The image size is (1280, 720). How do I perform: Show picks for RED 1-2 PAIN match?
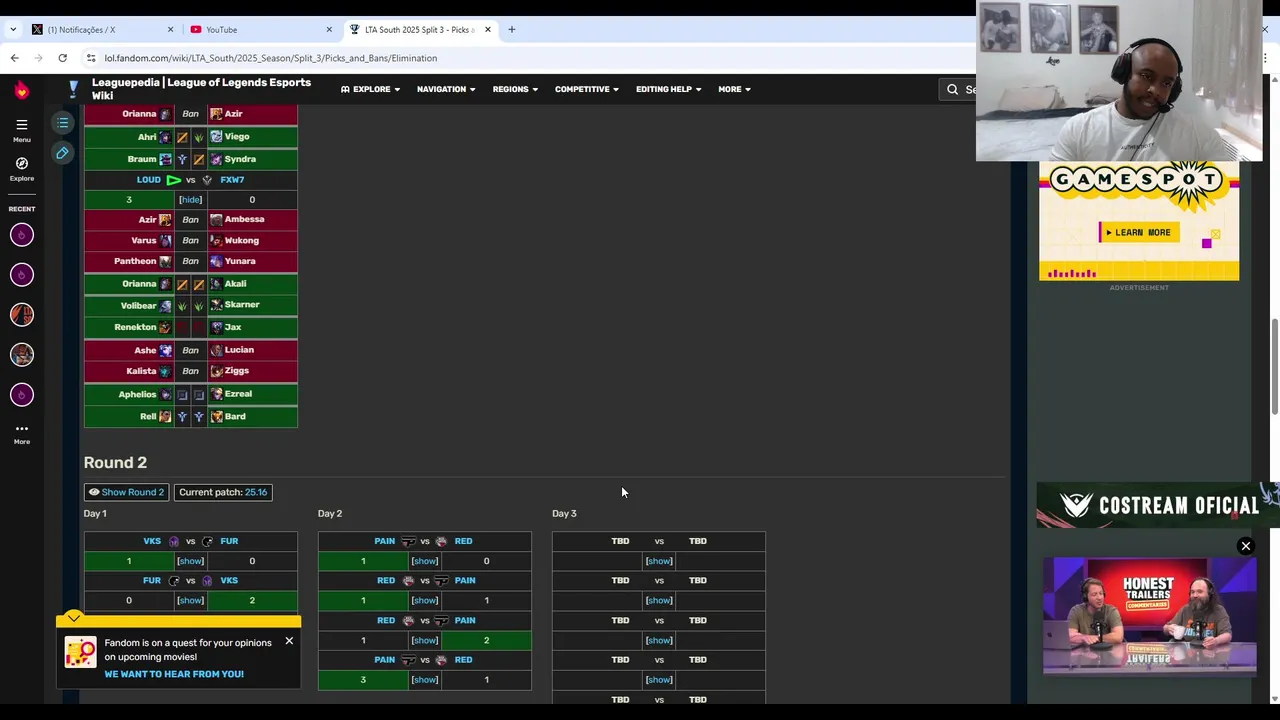(424, 640)
